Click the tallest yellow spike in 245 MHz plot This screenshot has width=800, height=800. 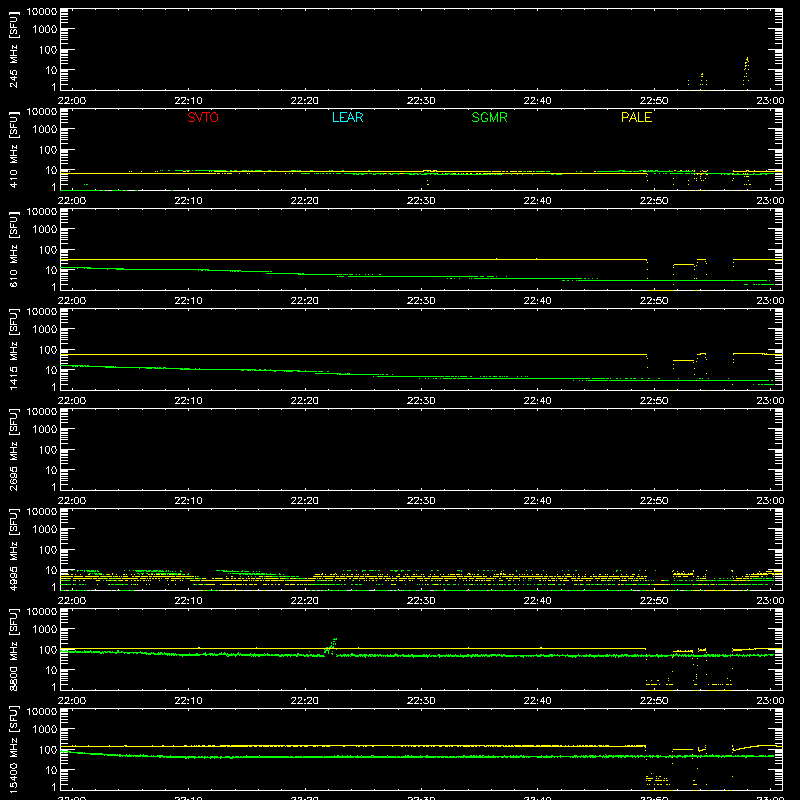[746, 71]
